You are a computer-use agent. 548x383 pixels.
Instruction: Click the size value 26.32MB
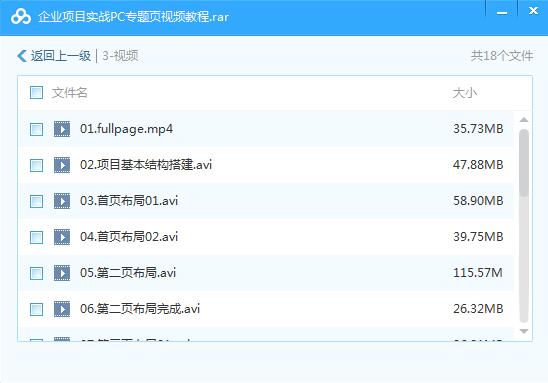(x=478, y=309)
